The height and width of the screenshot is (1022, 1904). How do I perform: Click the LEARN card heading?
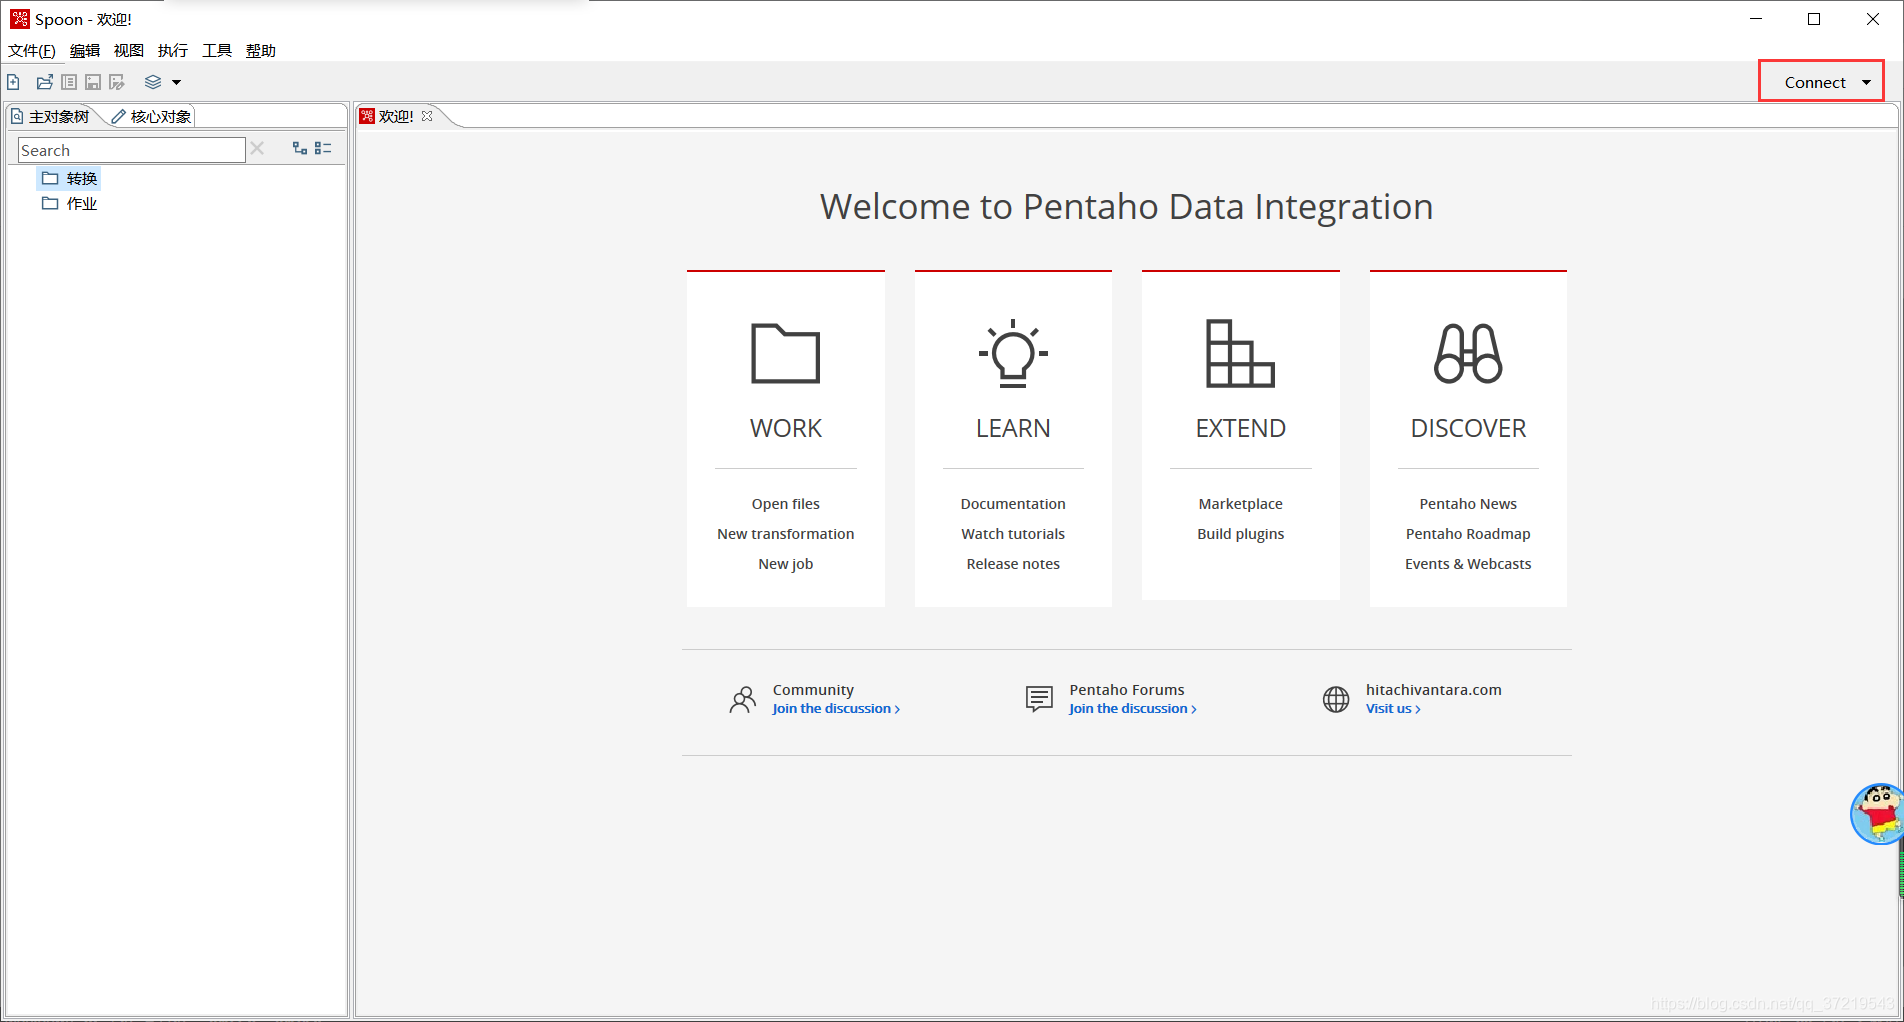(1013, 428)
